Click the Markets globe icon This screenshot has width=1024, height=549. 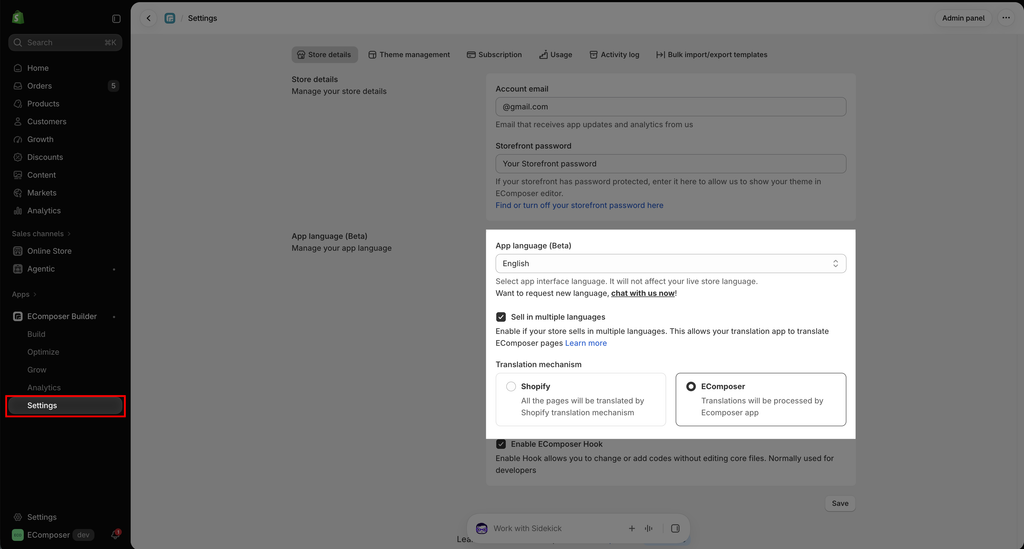click(x=18, y=193)
